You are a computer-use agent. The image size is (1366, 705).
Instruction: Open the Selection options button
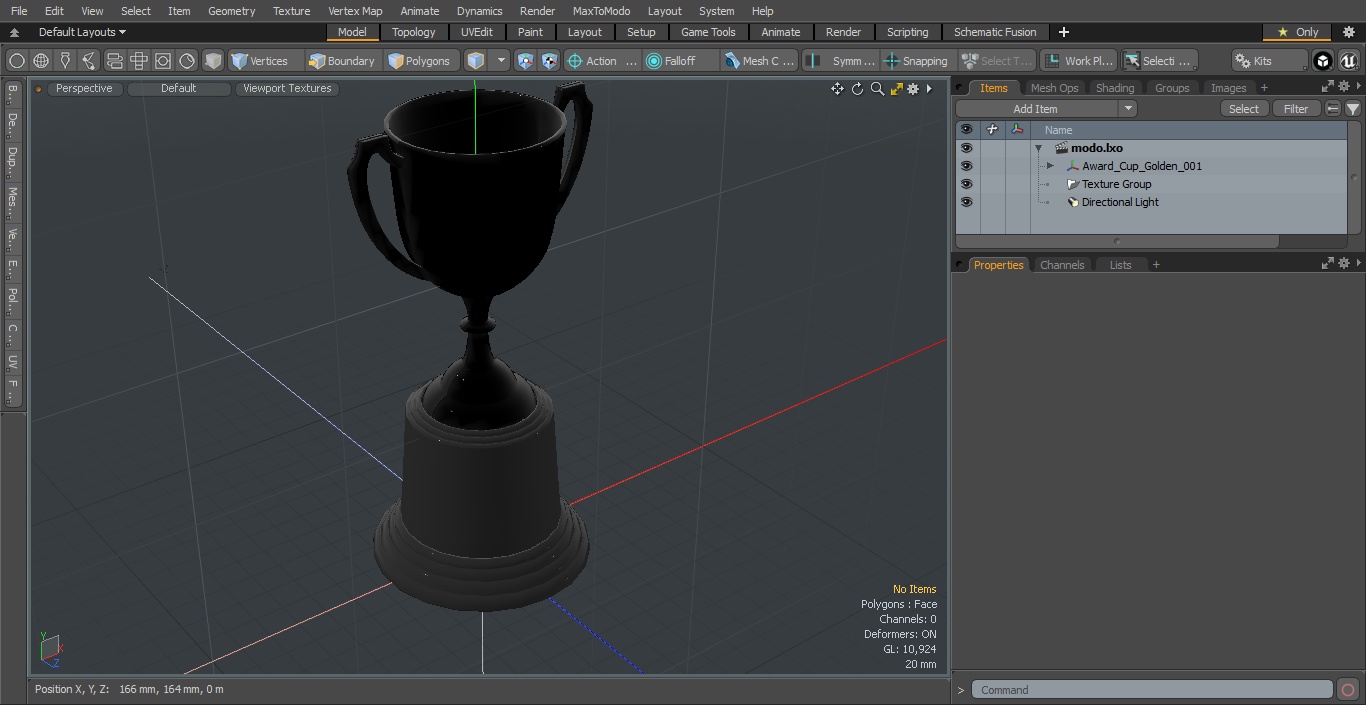(1158, 61)
